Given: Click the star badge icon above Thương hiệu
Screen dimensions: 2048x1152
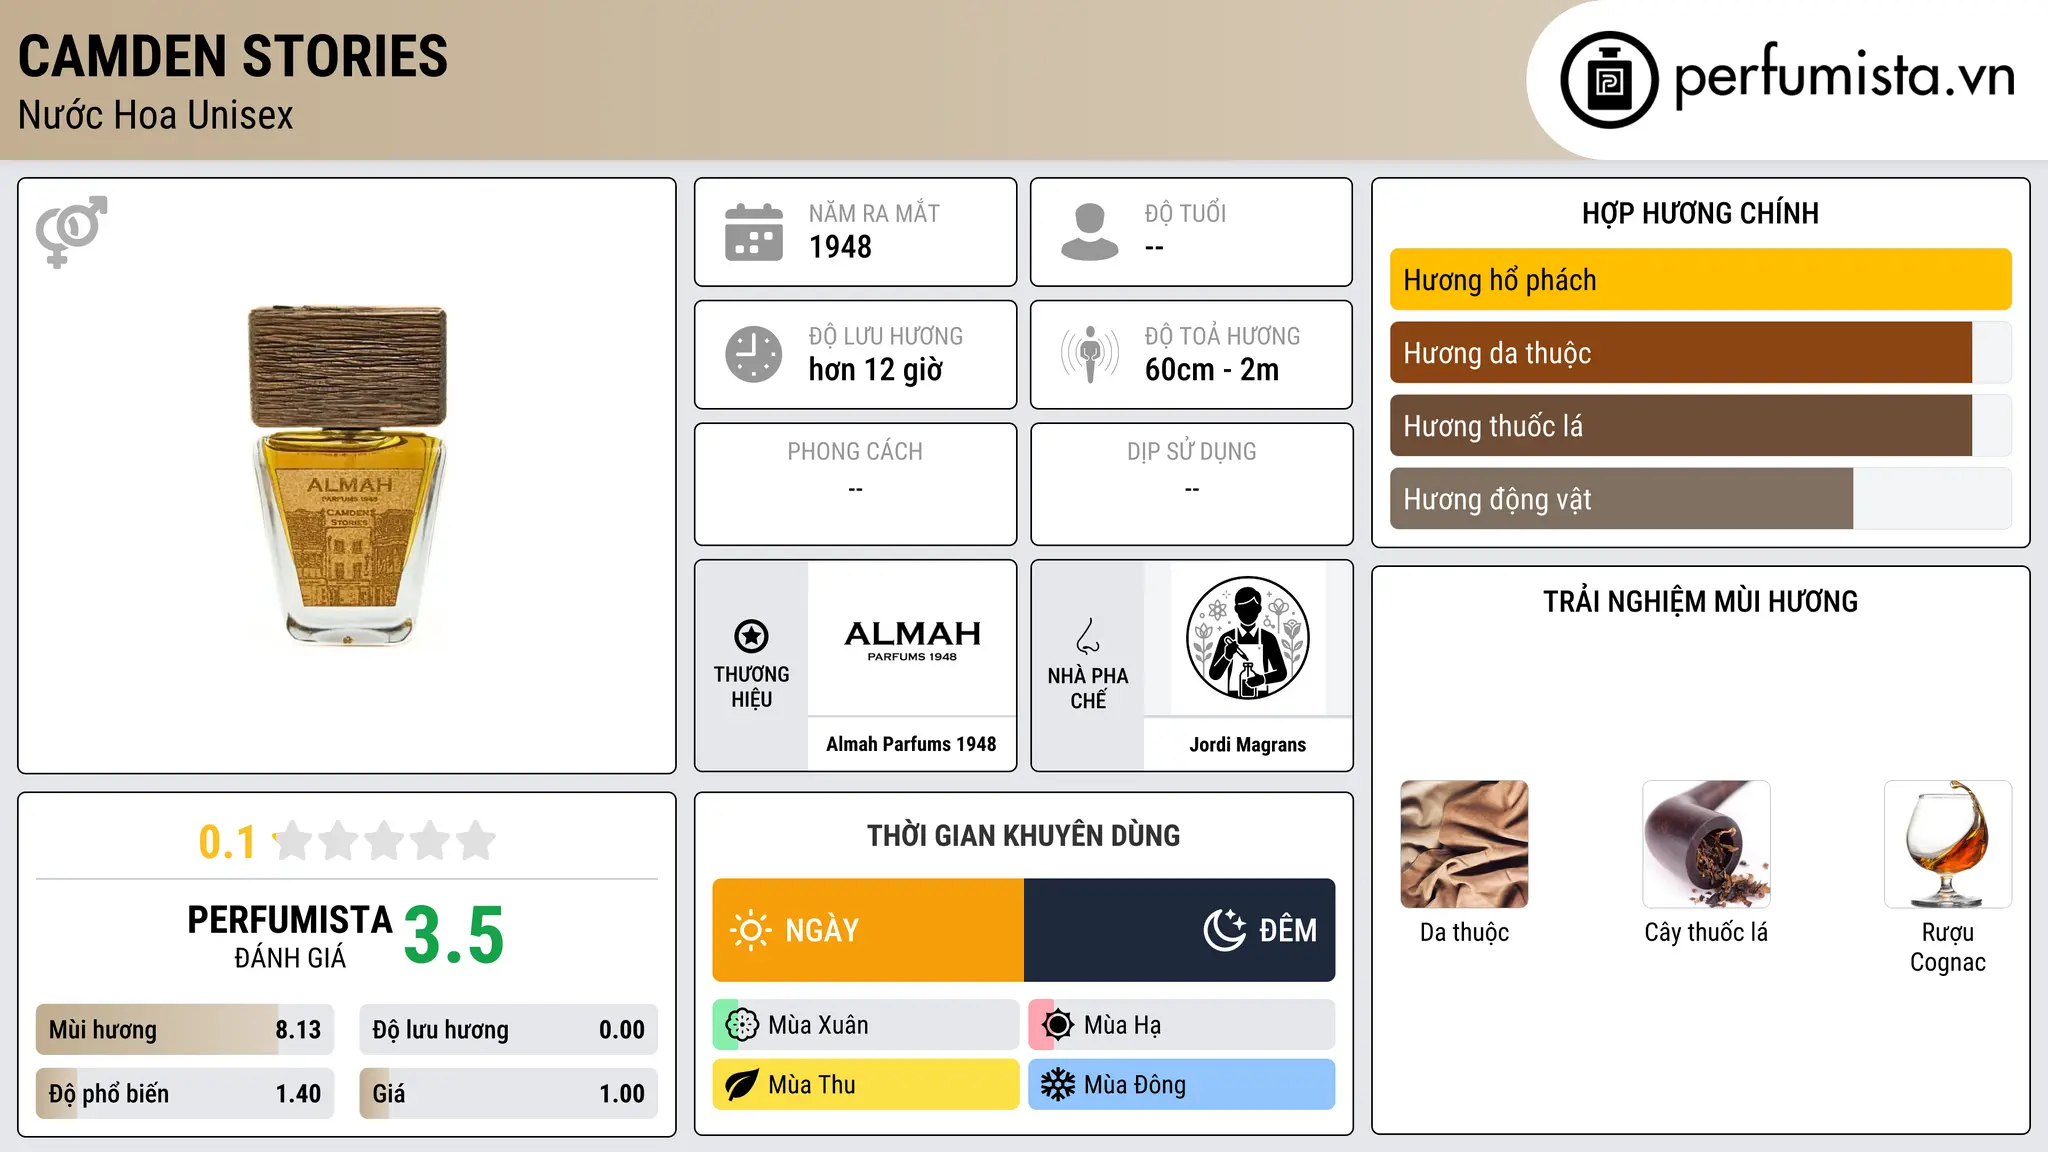Looking at the screenshot, I should click(751, 636).
